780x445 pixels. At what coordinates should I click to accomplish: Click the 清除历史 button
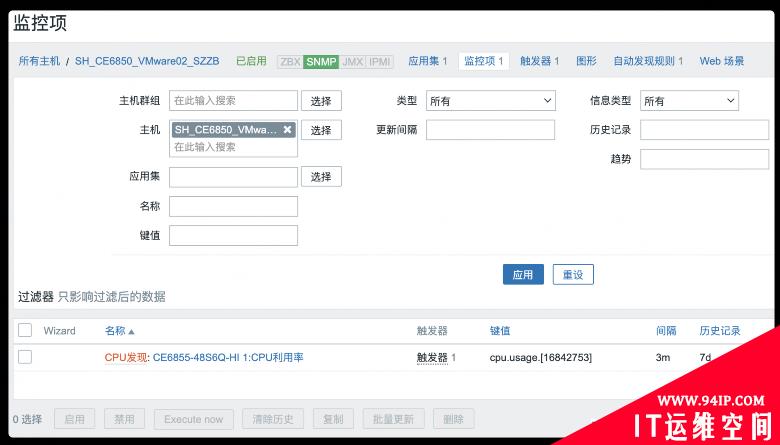point(273,419)
